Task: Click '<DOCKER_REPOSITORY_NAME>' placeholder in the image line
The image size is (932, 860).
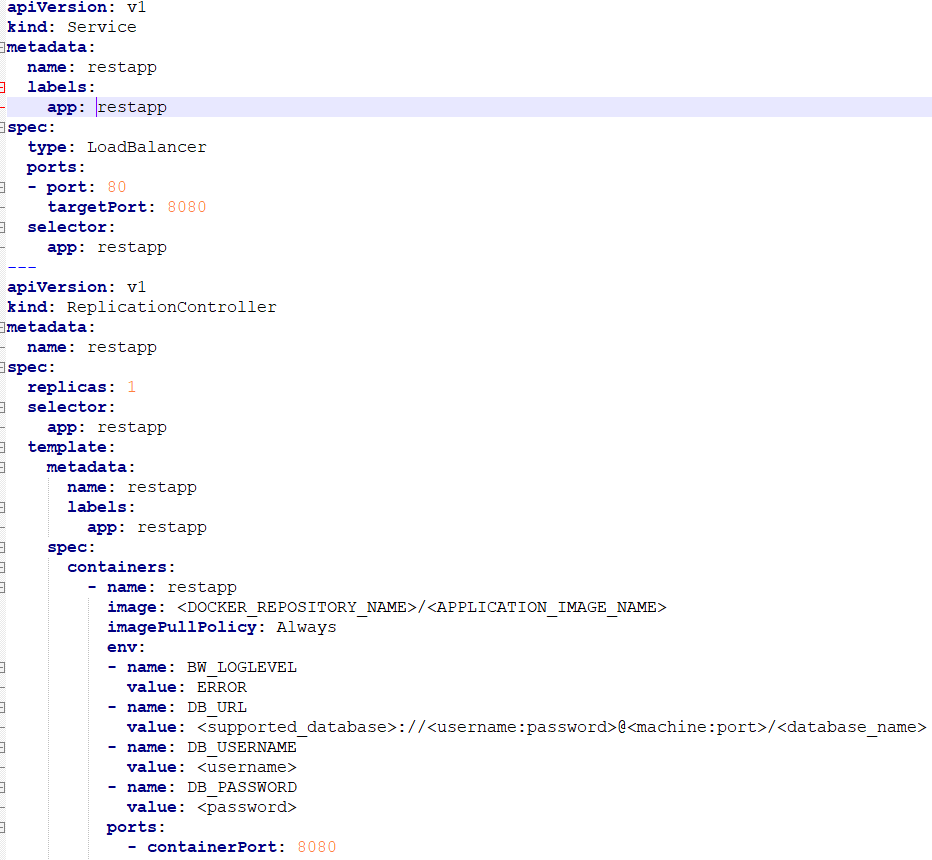Action: pyautogui.click(x=297, y=607)
